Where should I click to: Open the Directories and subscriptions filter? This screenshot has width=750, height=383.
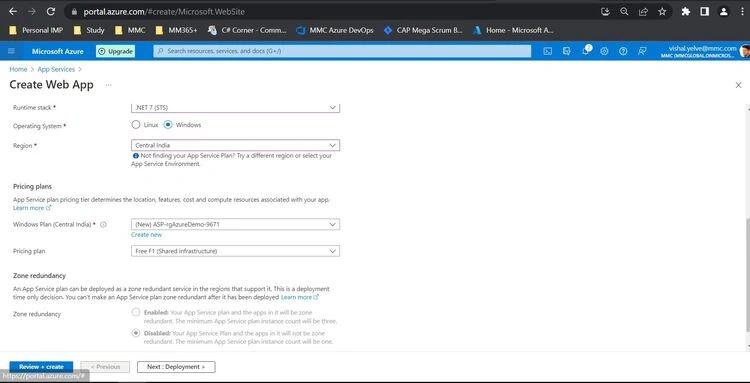pyautogui.click(x=567, y=51)
